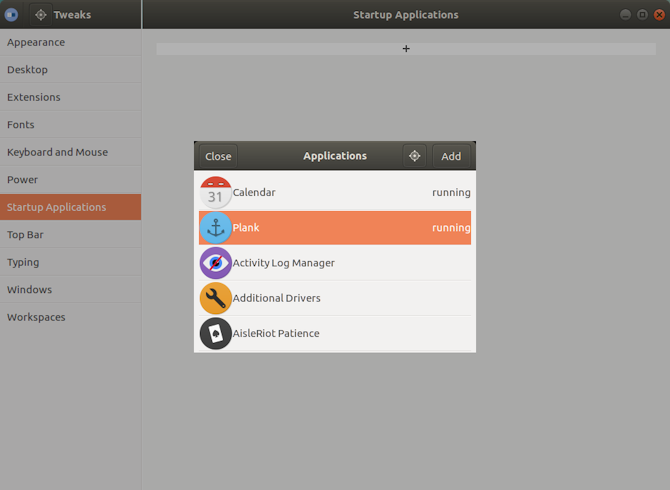Click the plus icon to add startup app

[x=406, y=49]
